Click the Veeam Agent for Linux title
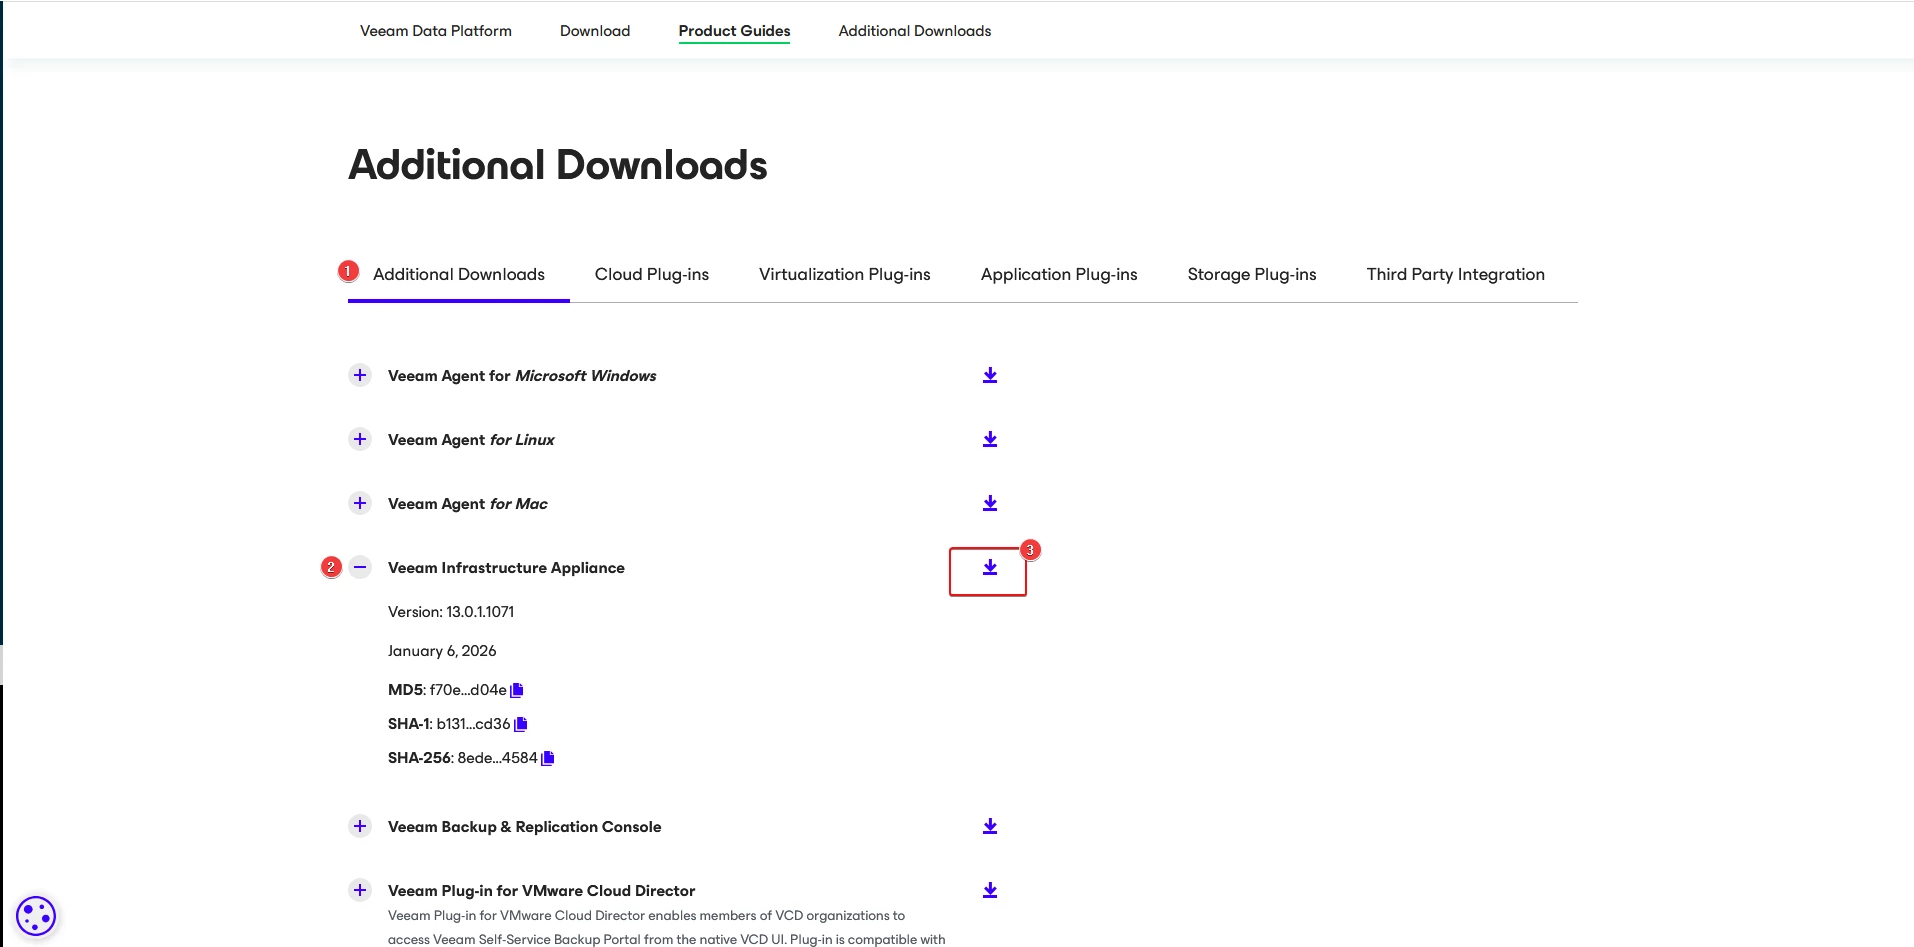 [471, 440]
